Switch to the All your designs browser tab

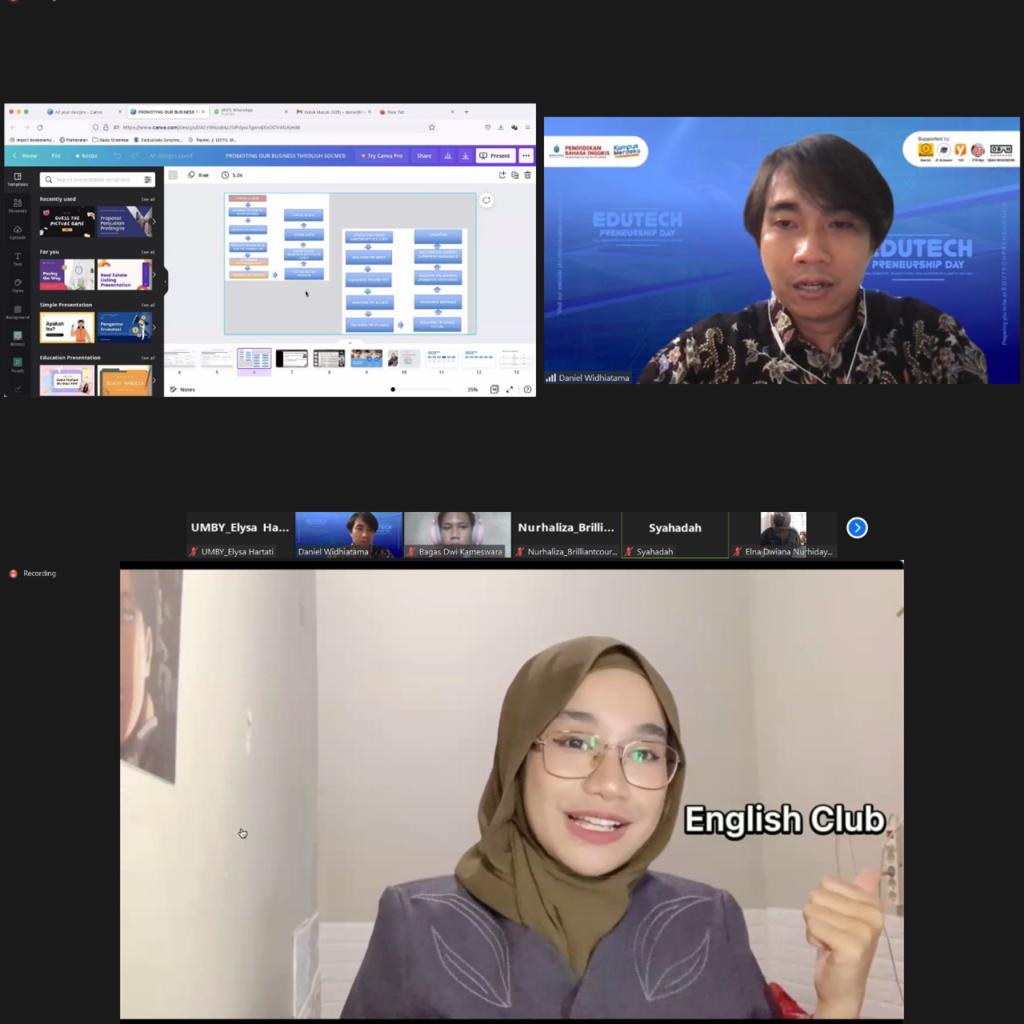point(82,112)
